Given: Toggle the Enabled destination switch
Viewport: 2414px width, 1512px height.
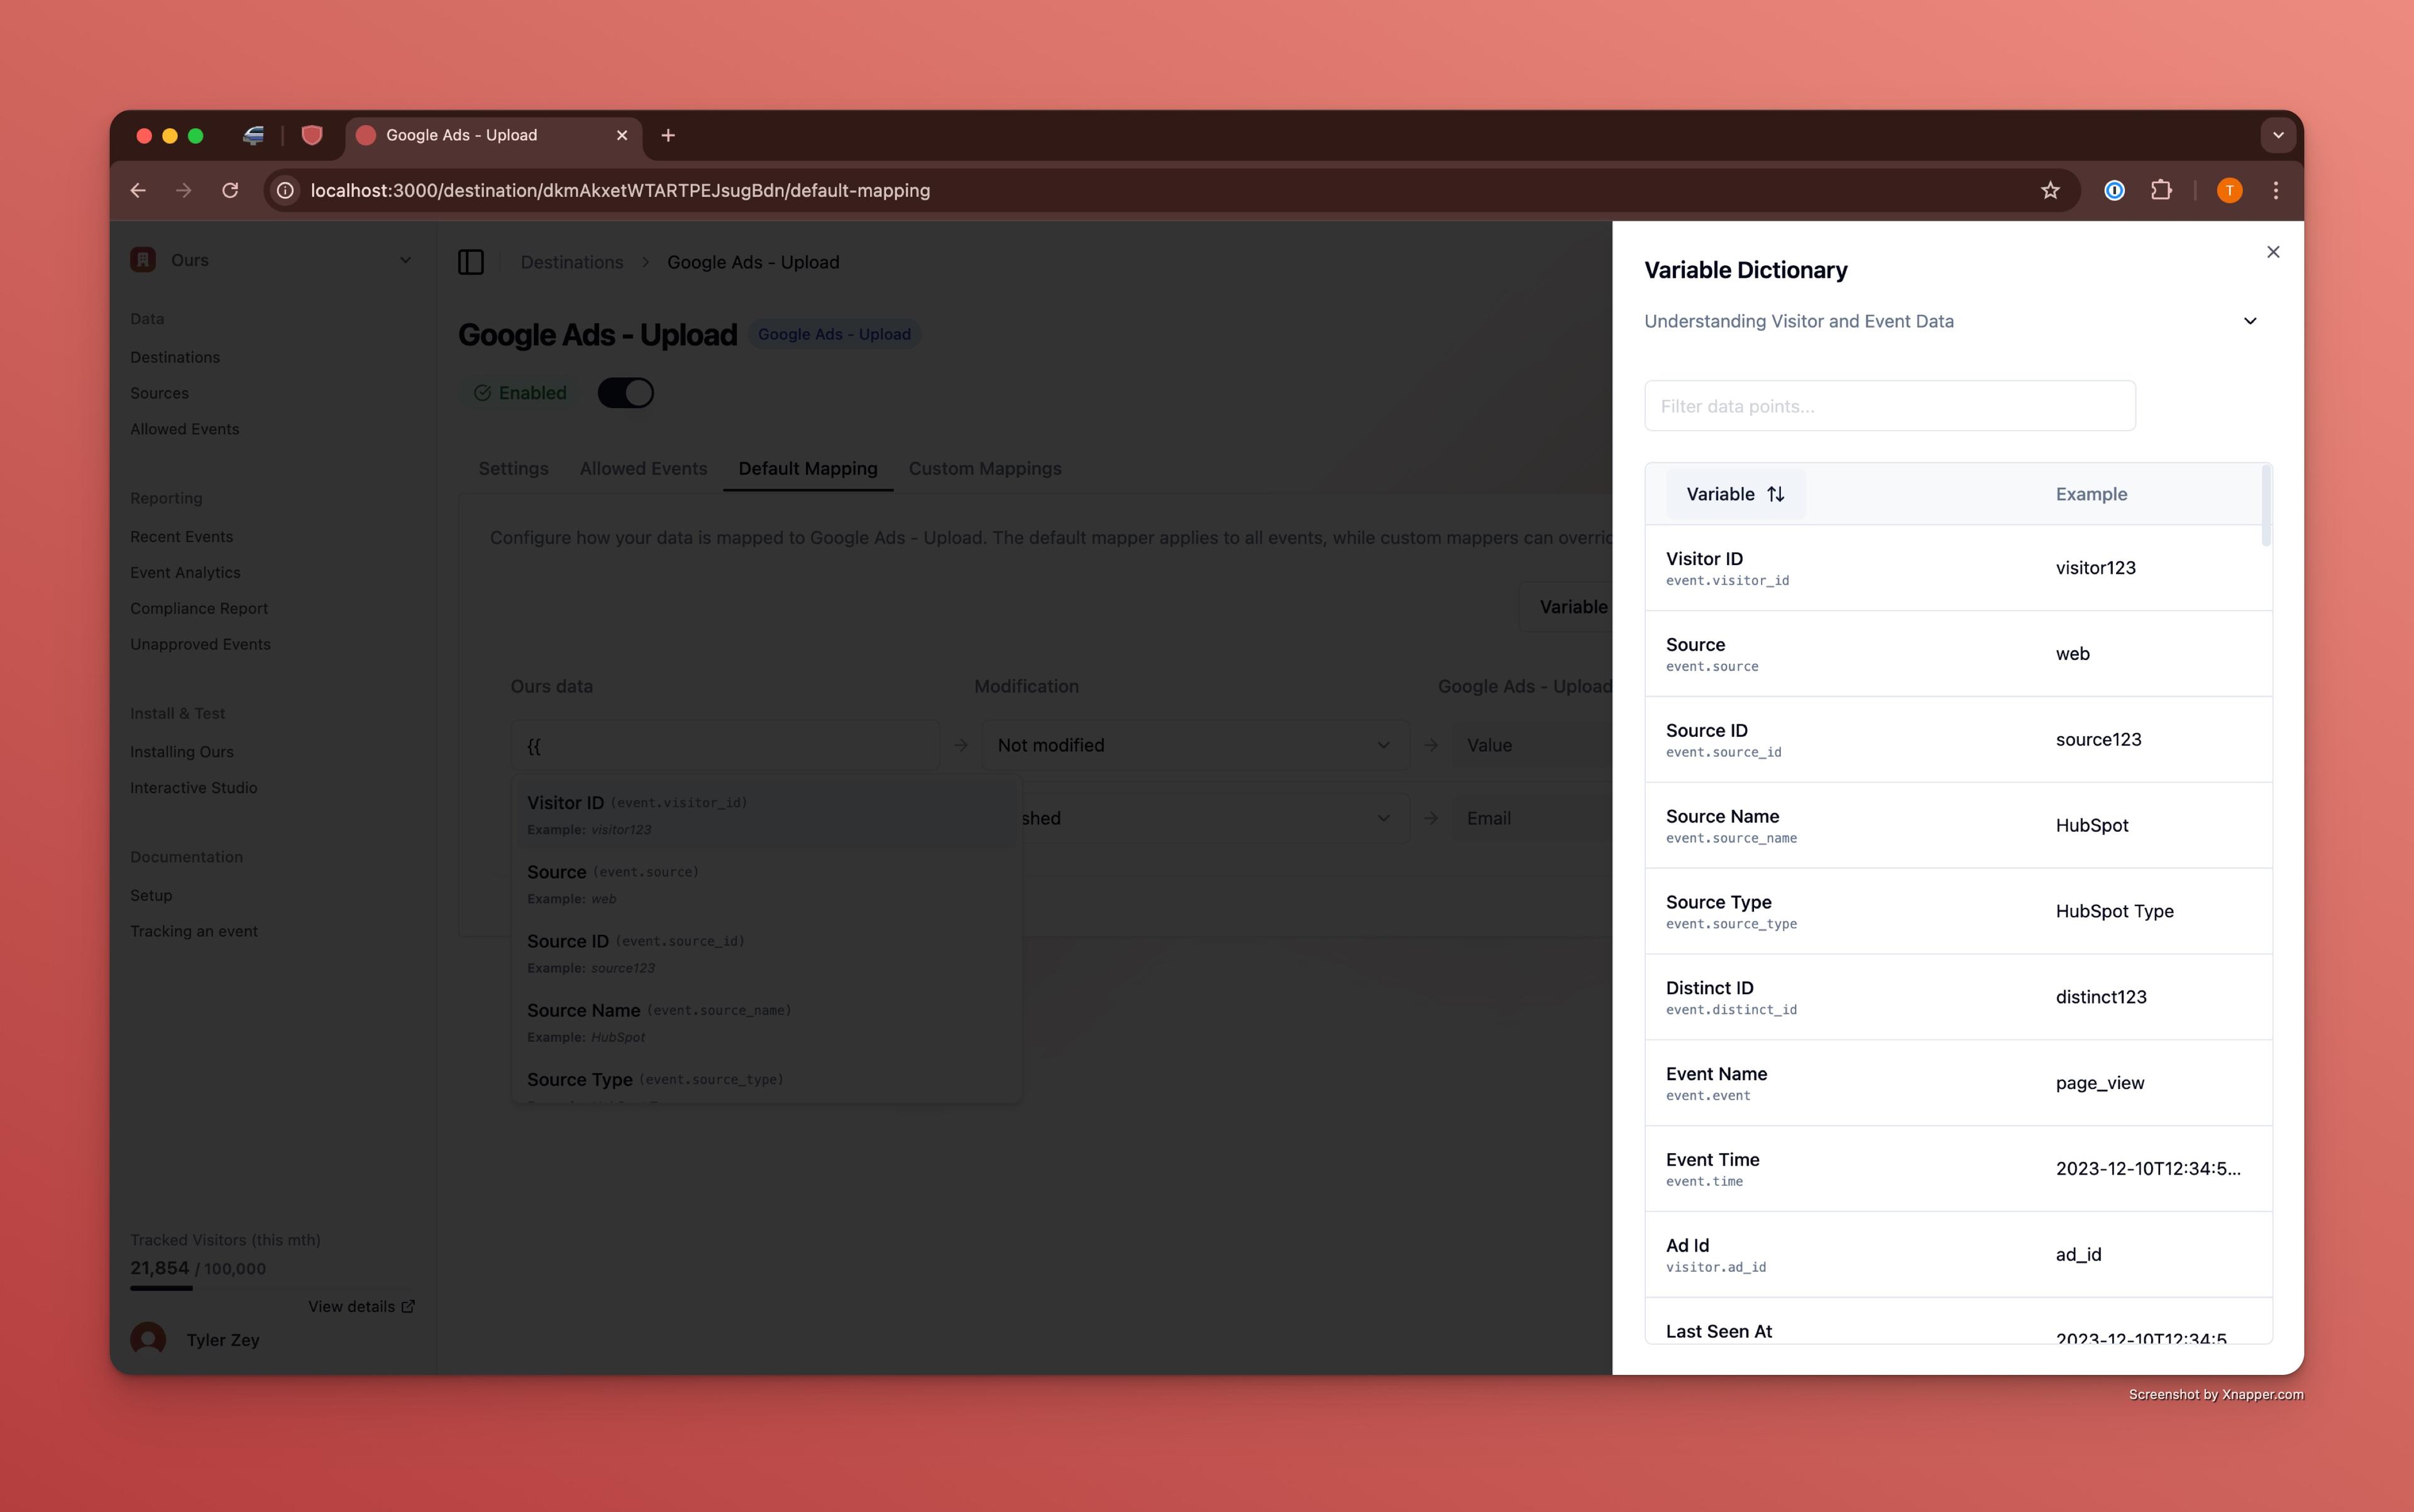Looking at the screenshot, I should coord(625,393).
